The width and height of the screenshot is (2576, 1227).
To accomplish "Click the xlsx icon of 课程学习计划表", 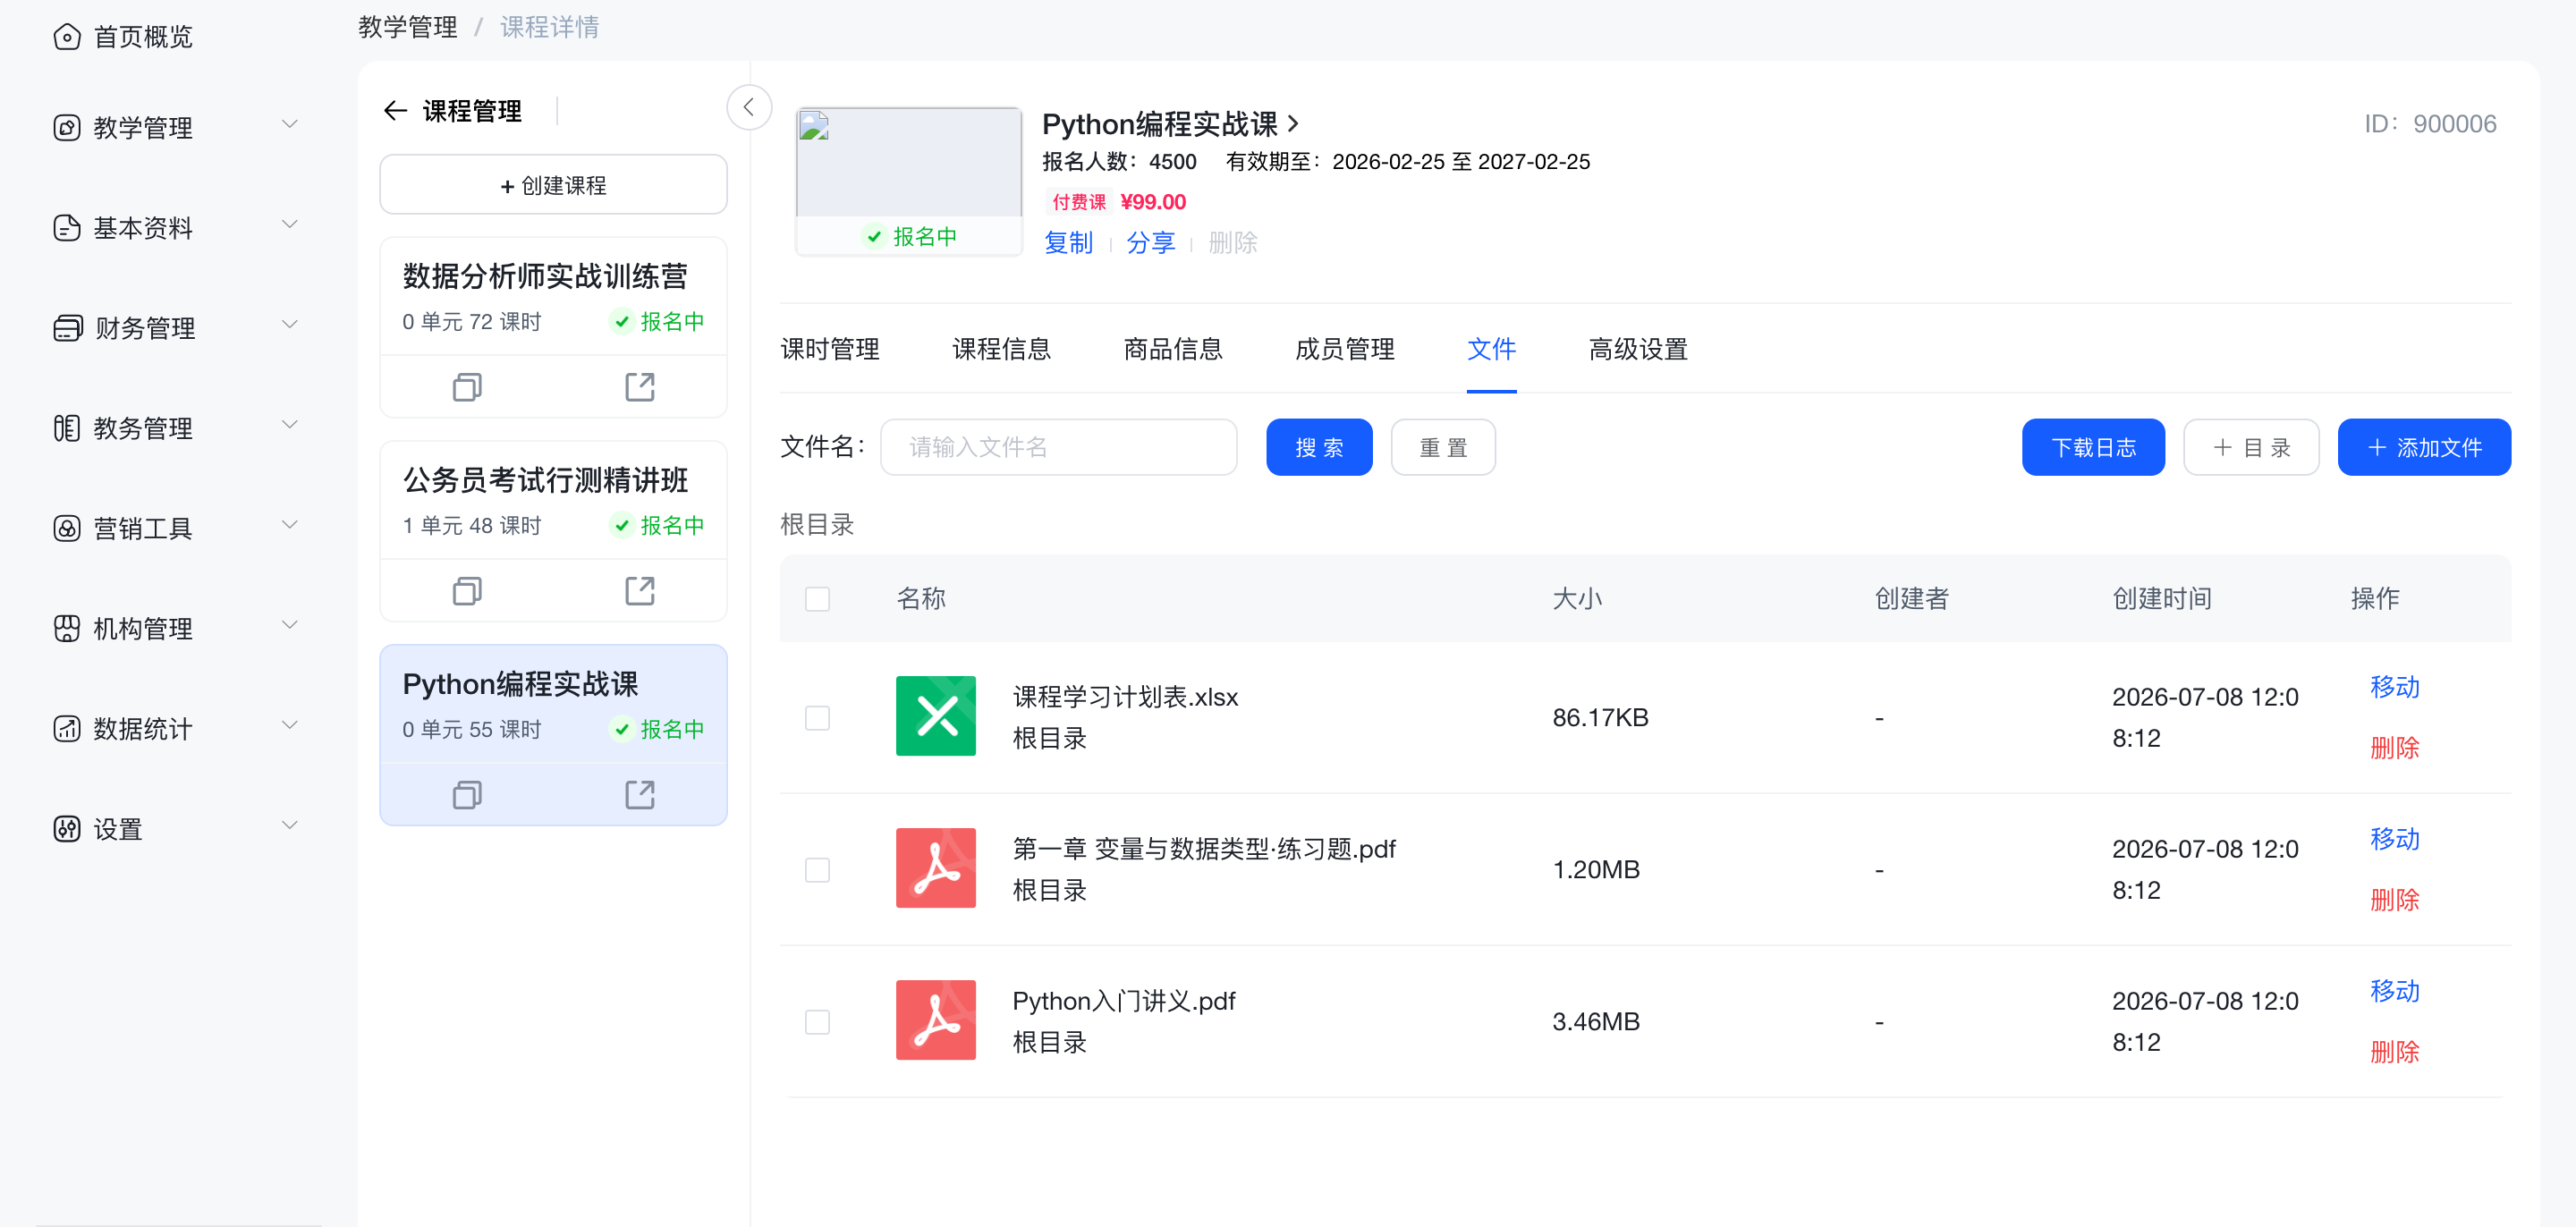I will [935, 716].
